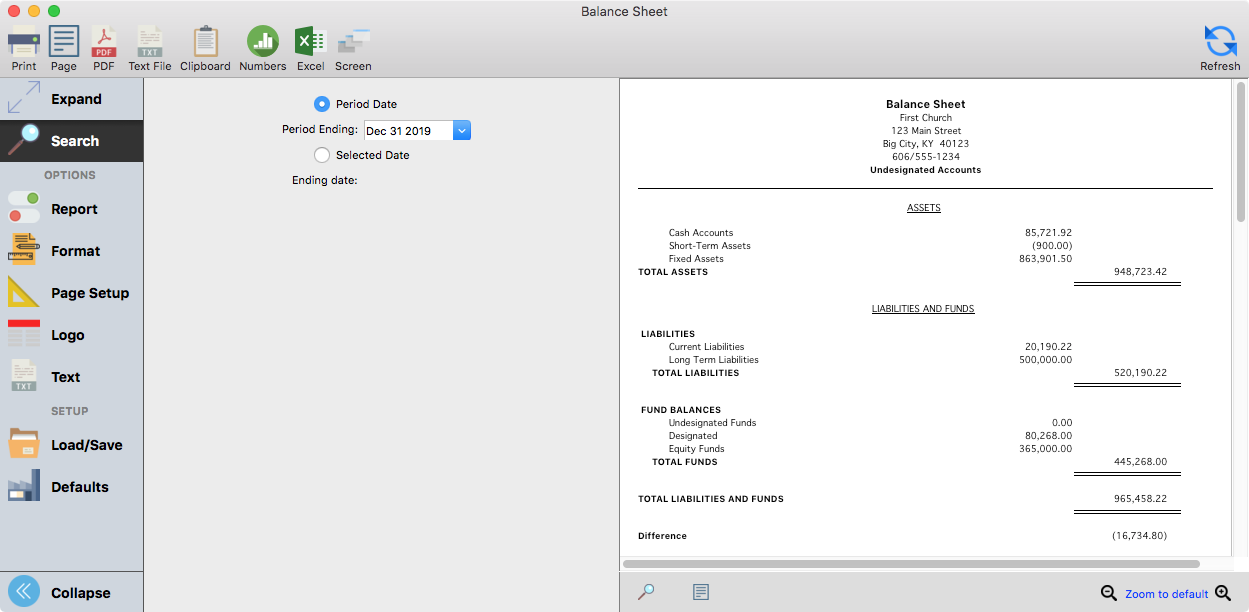Choose the Selected Date option
Viewport: 1249px width, 612px height.
click(x=322, y=155)
